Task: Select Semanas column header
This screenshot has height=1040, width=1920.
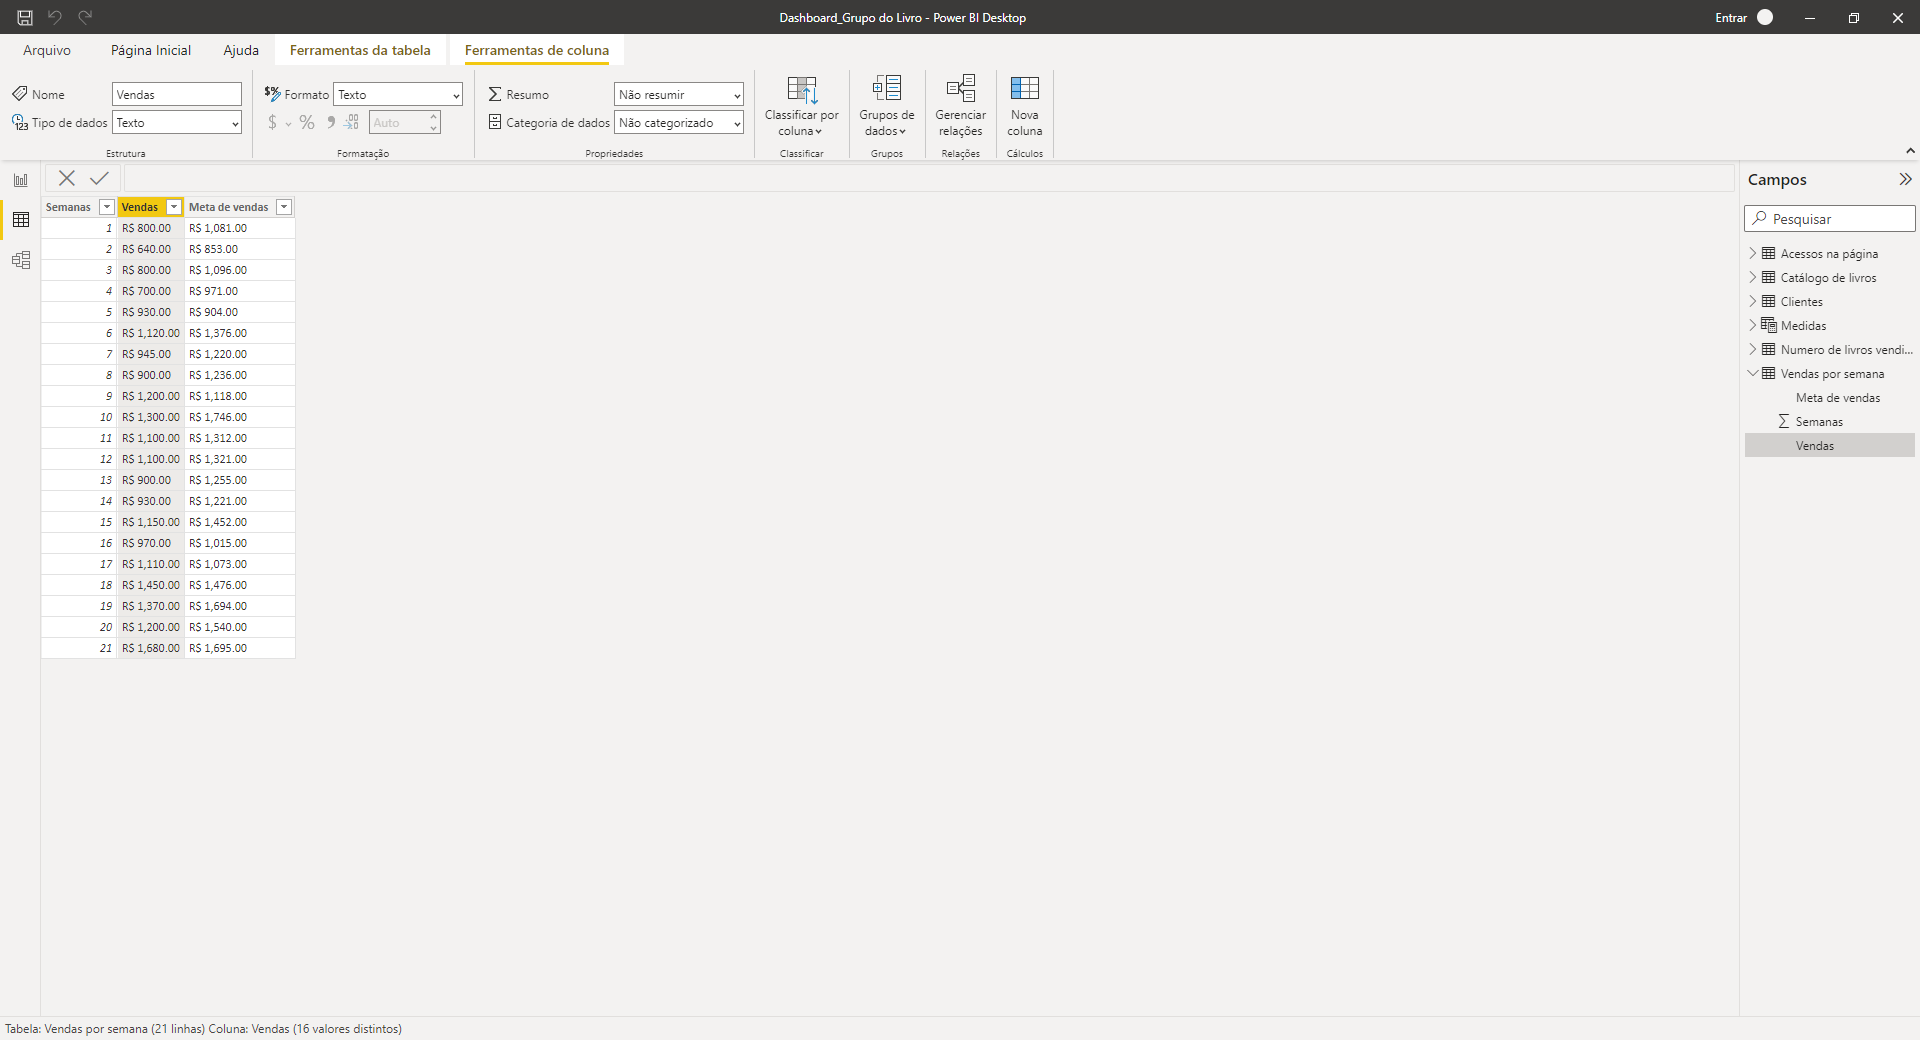Action: (x=68, y=207)
